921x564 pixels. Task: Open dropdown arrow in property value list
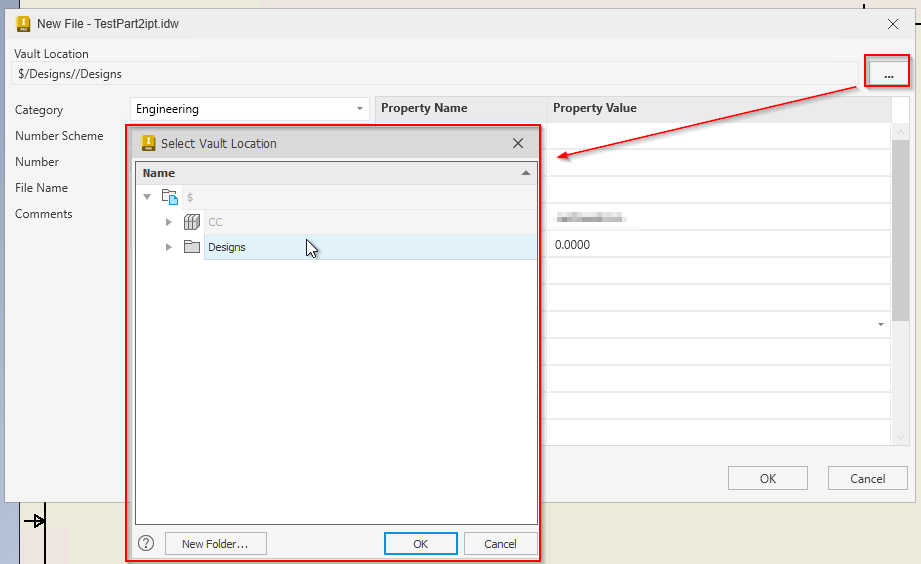click(x=880, y=325)
